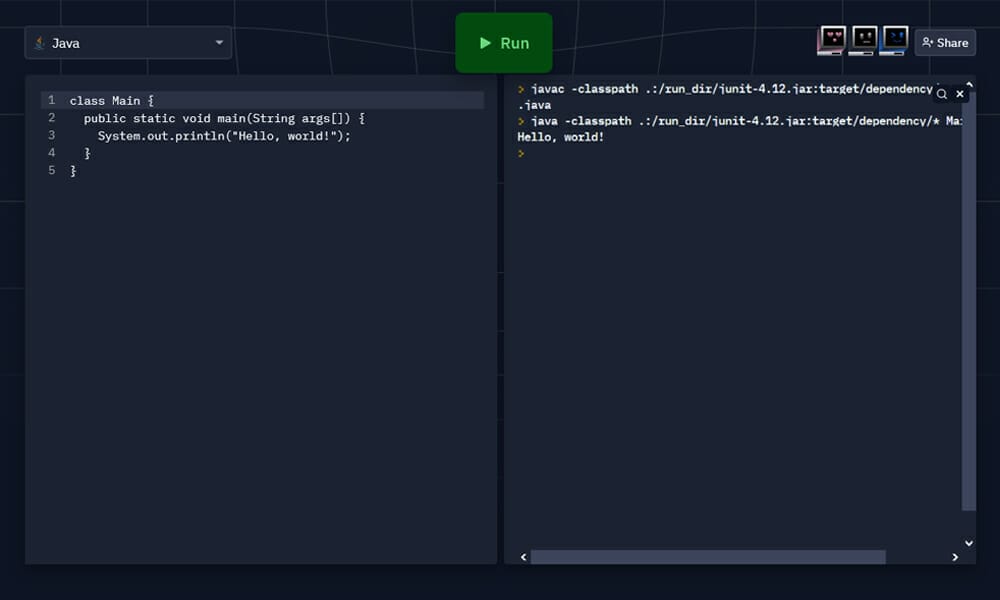
Task: Click the empty console prompt line
Action: [521, 154]
